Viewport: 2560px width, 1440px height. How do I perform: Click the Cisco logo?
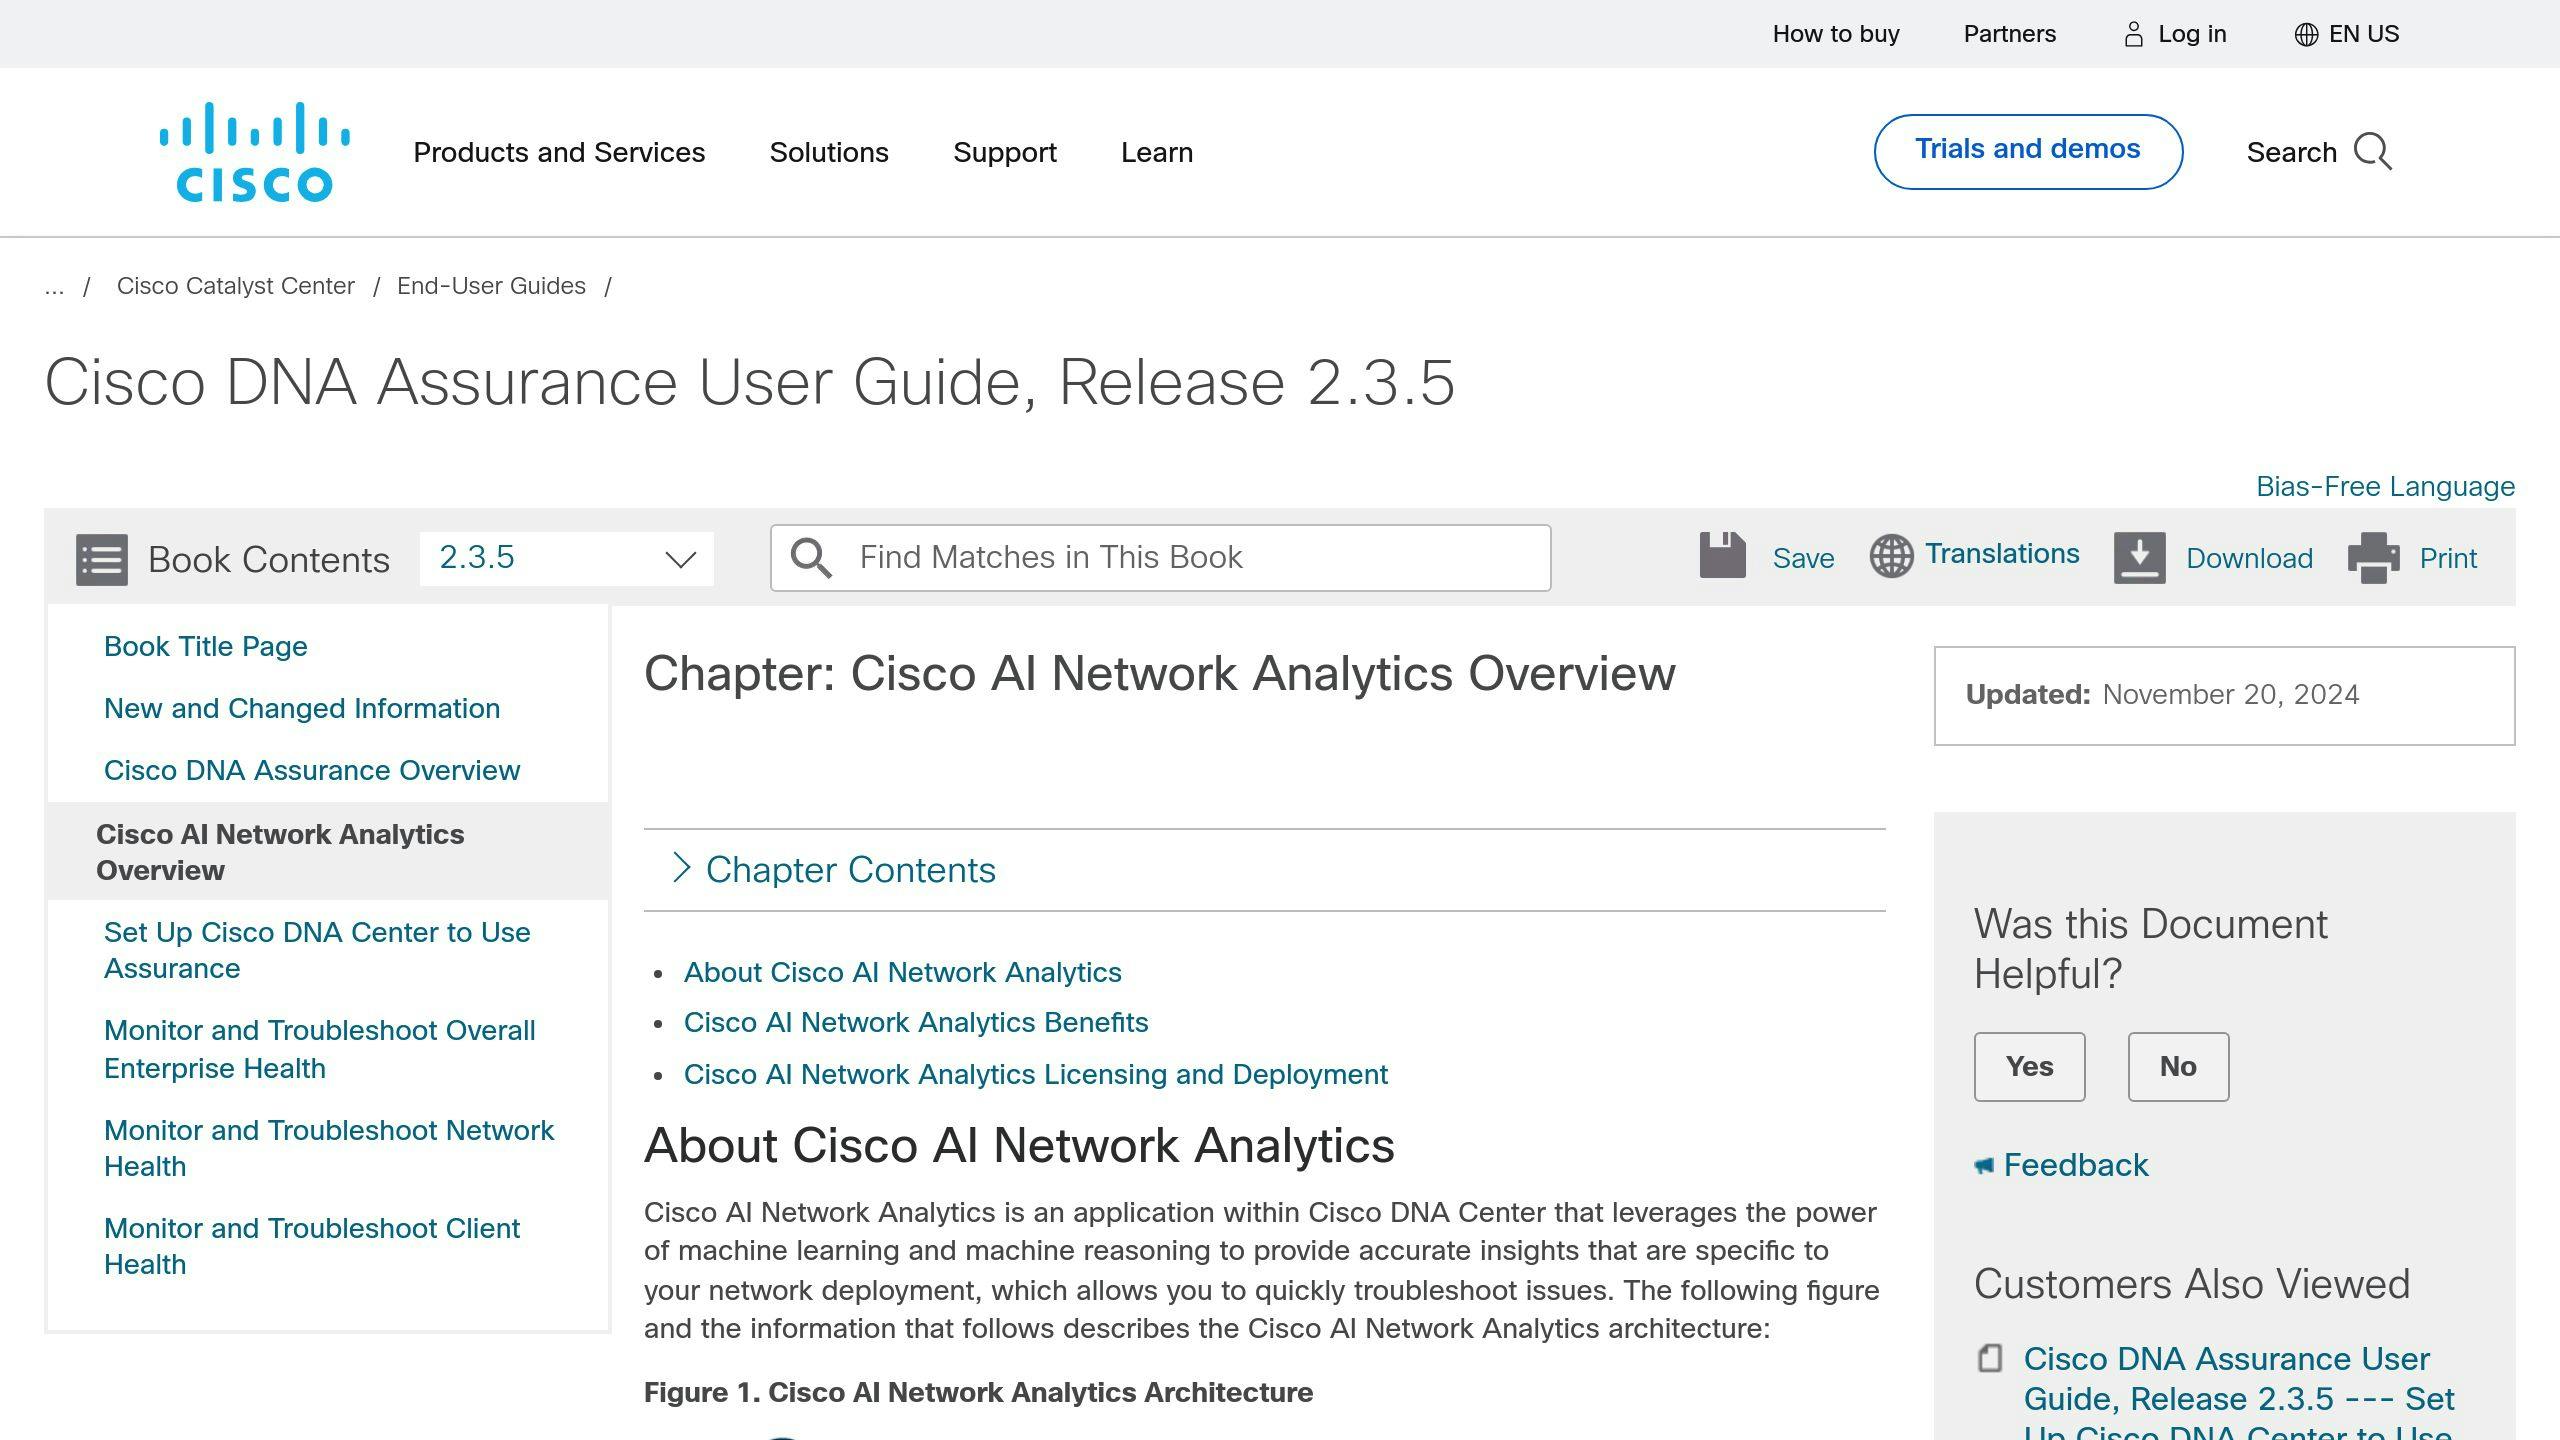(x=255, y=152)
